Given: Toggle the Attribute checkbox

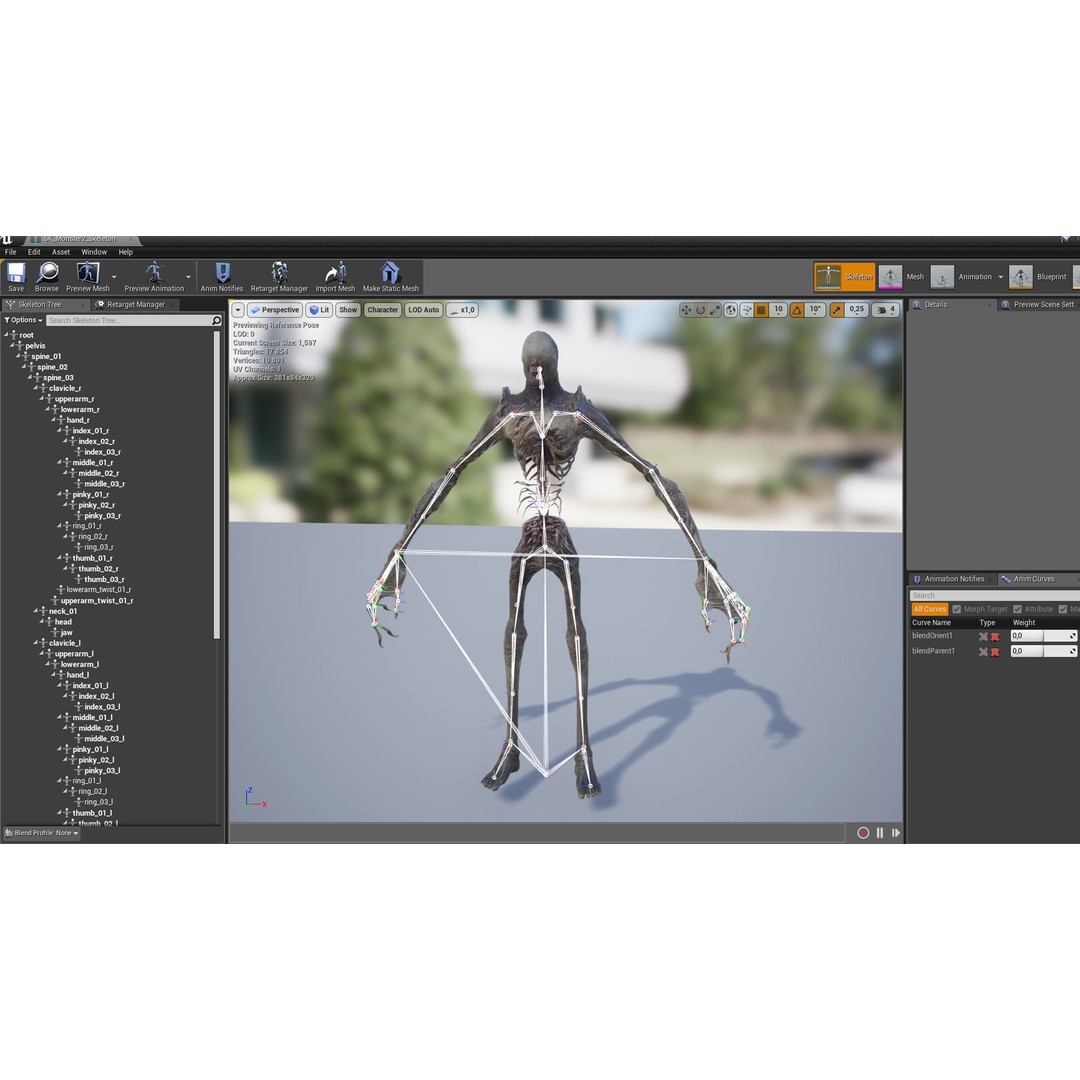Looking at the screenshot, I should [1017, 609].
